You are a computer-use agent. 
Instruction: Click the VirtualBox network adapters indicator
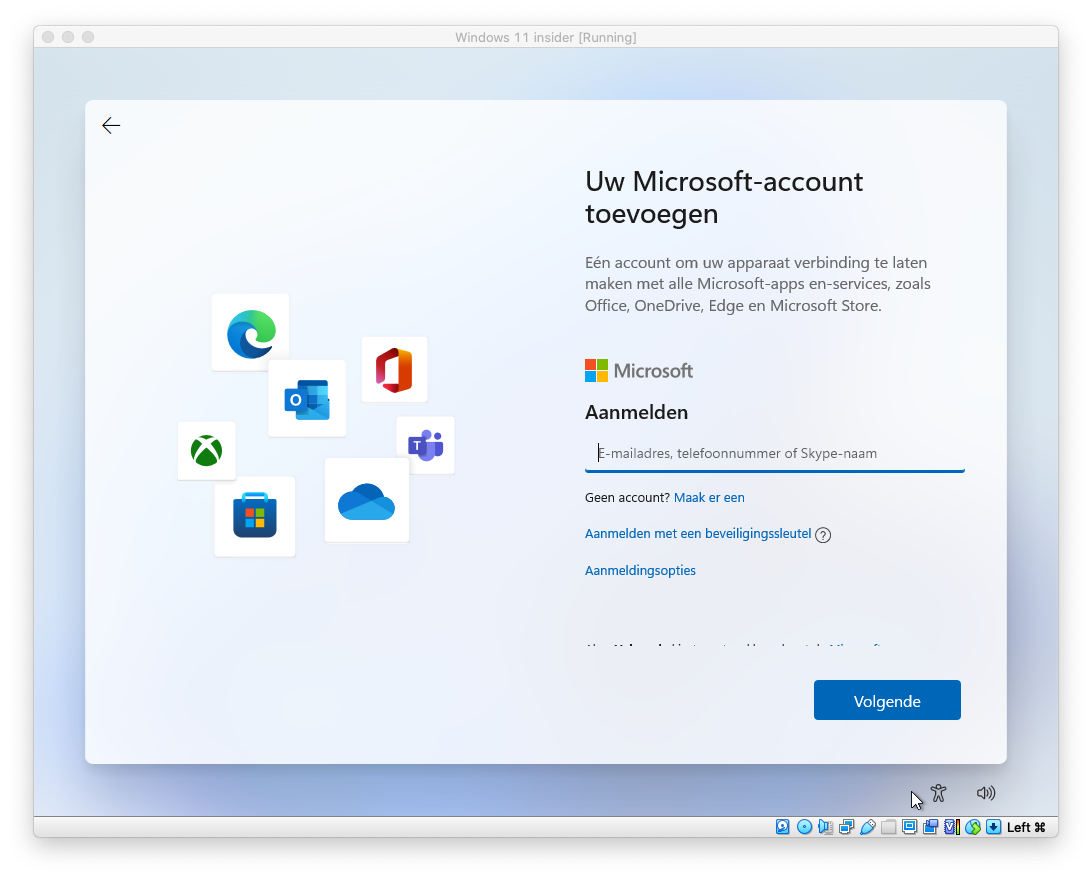(x=846, y=827)
